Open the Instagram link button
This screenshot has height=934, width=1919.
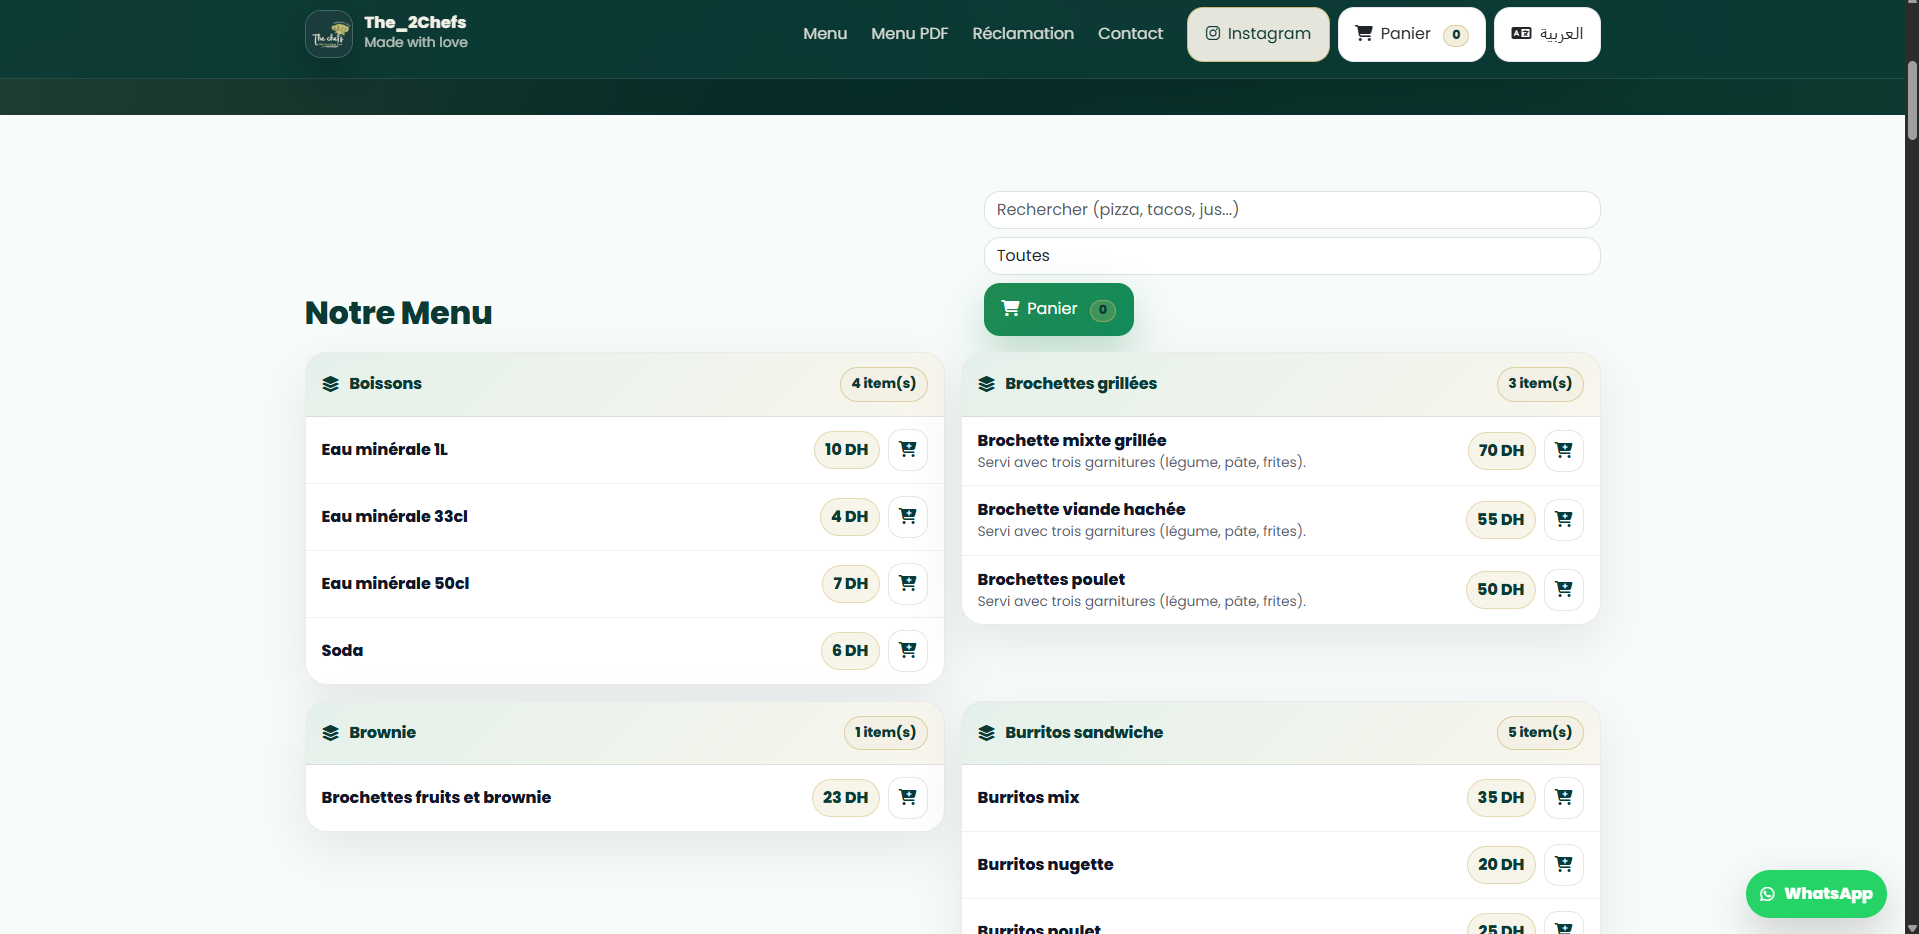pyautogui.click(x=1257, y=34)
